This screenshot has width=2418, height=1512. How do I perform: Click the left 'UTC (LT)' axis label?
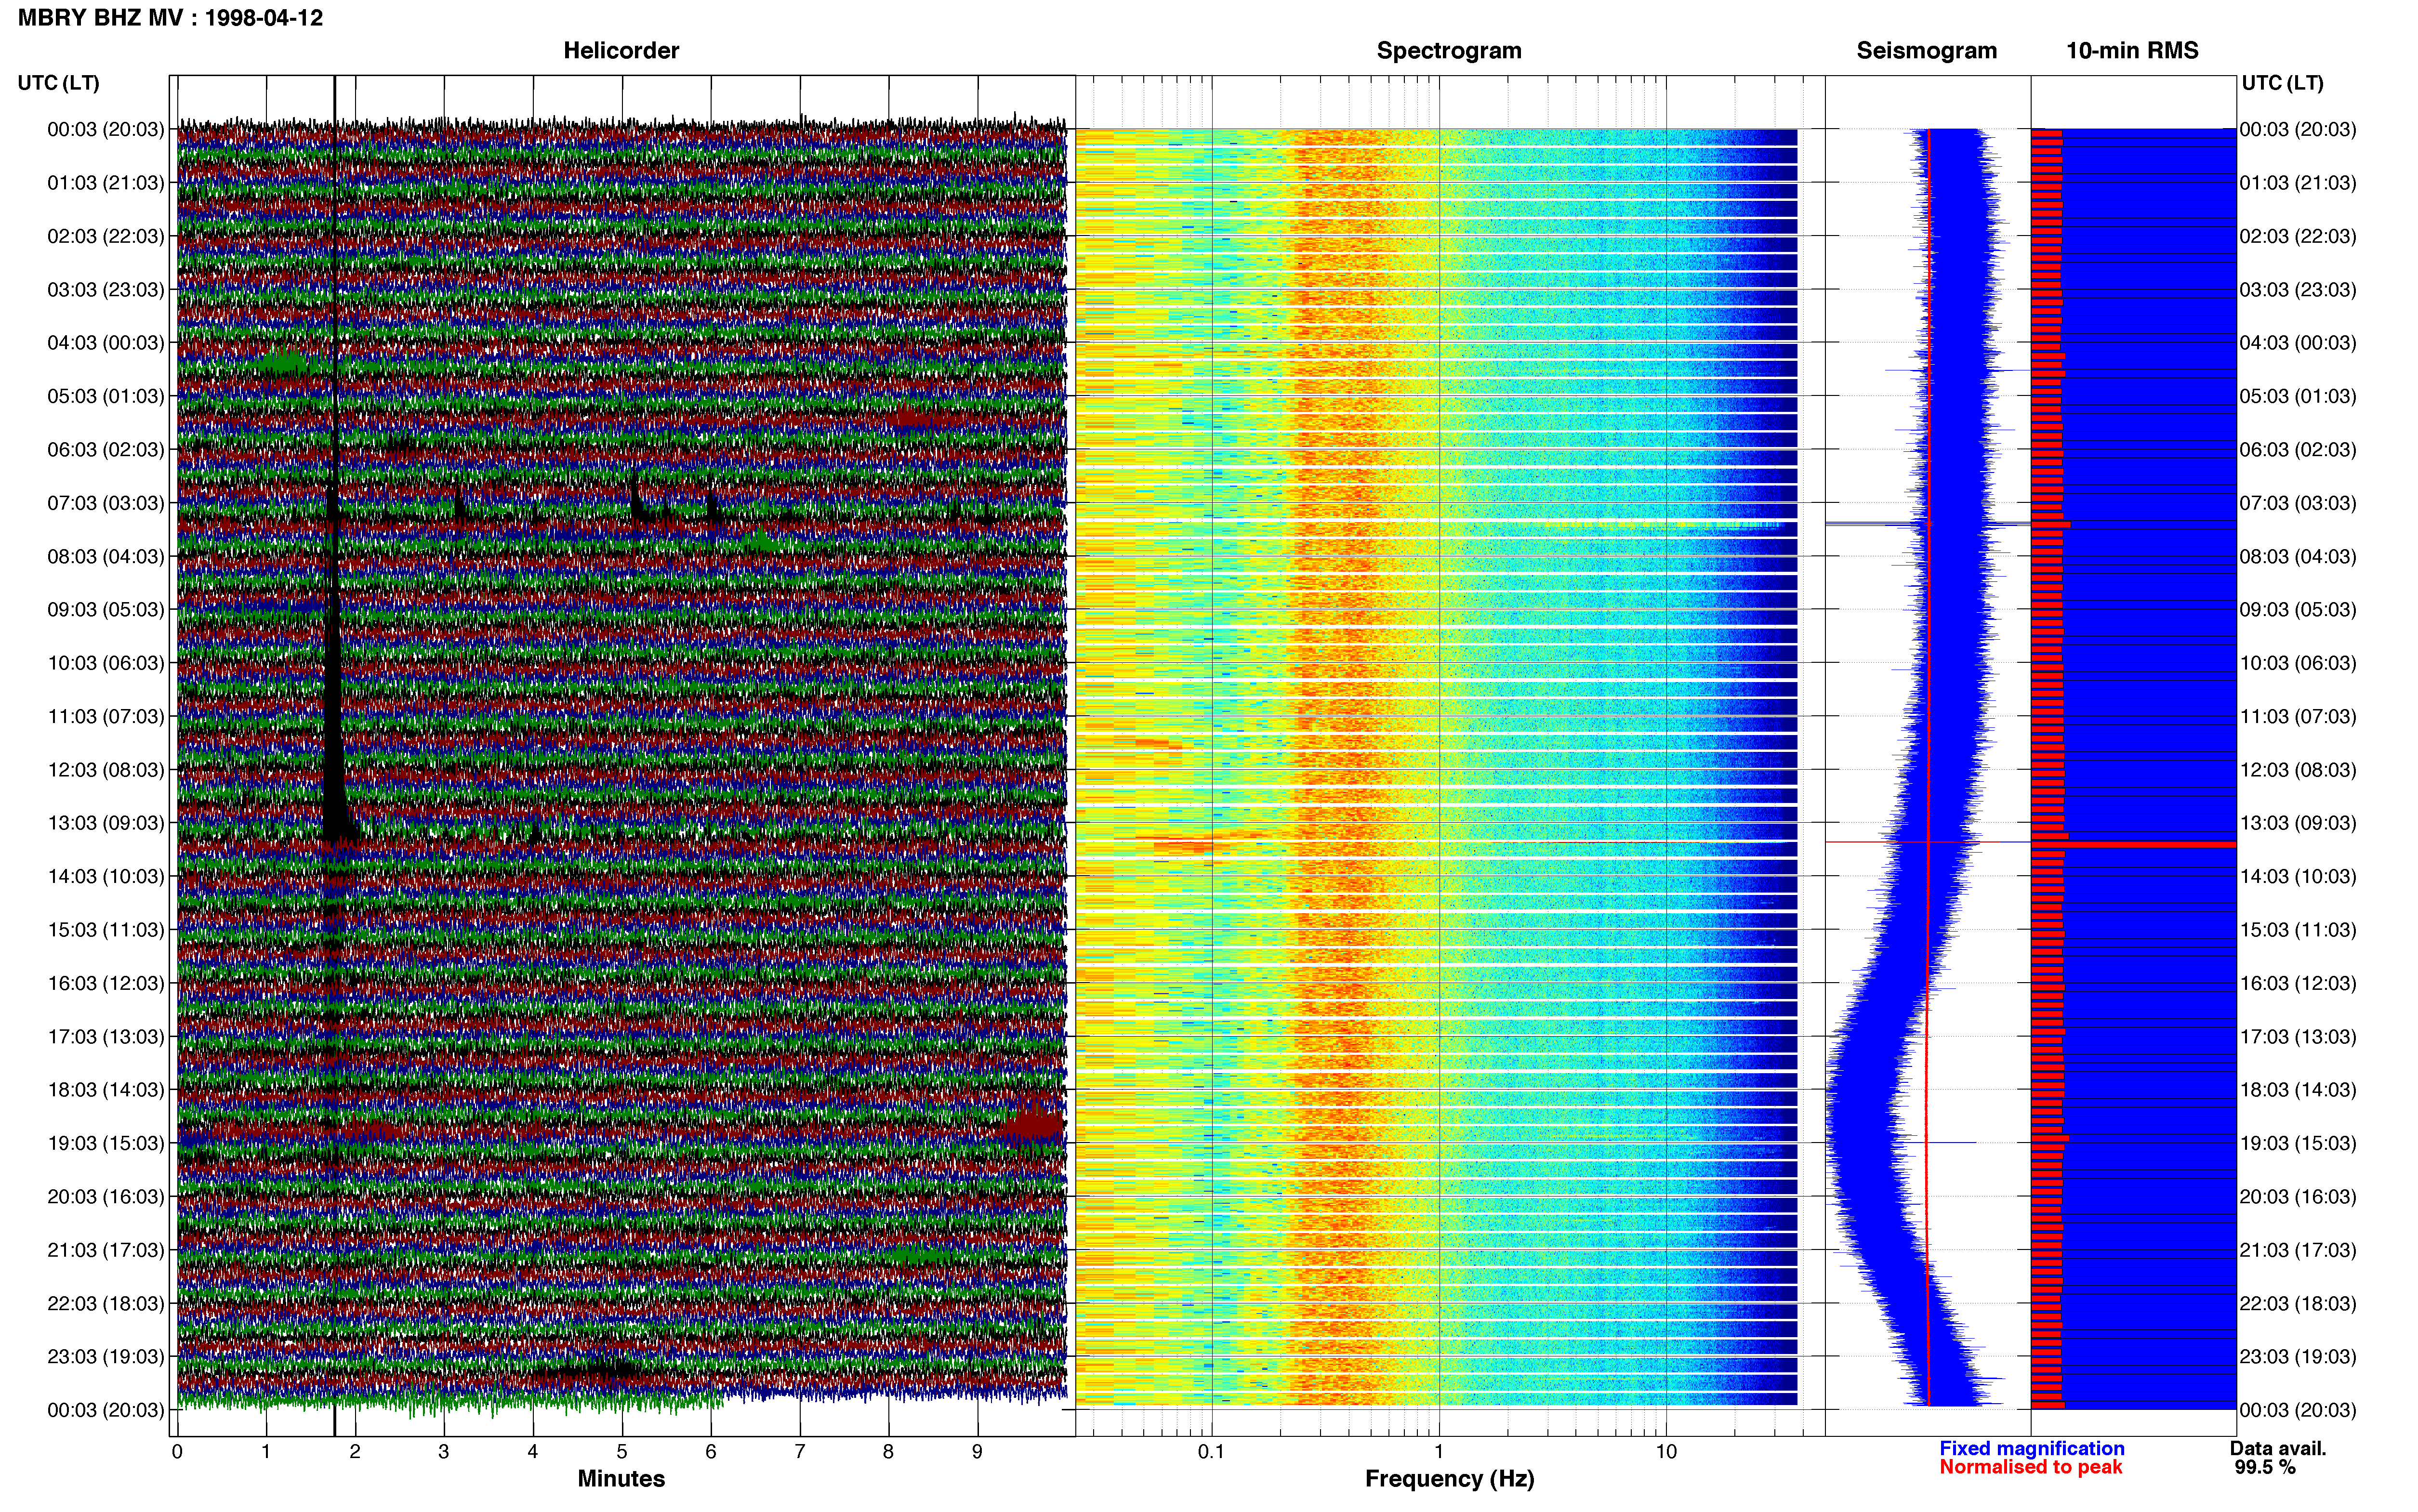coord(59,83)
